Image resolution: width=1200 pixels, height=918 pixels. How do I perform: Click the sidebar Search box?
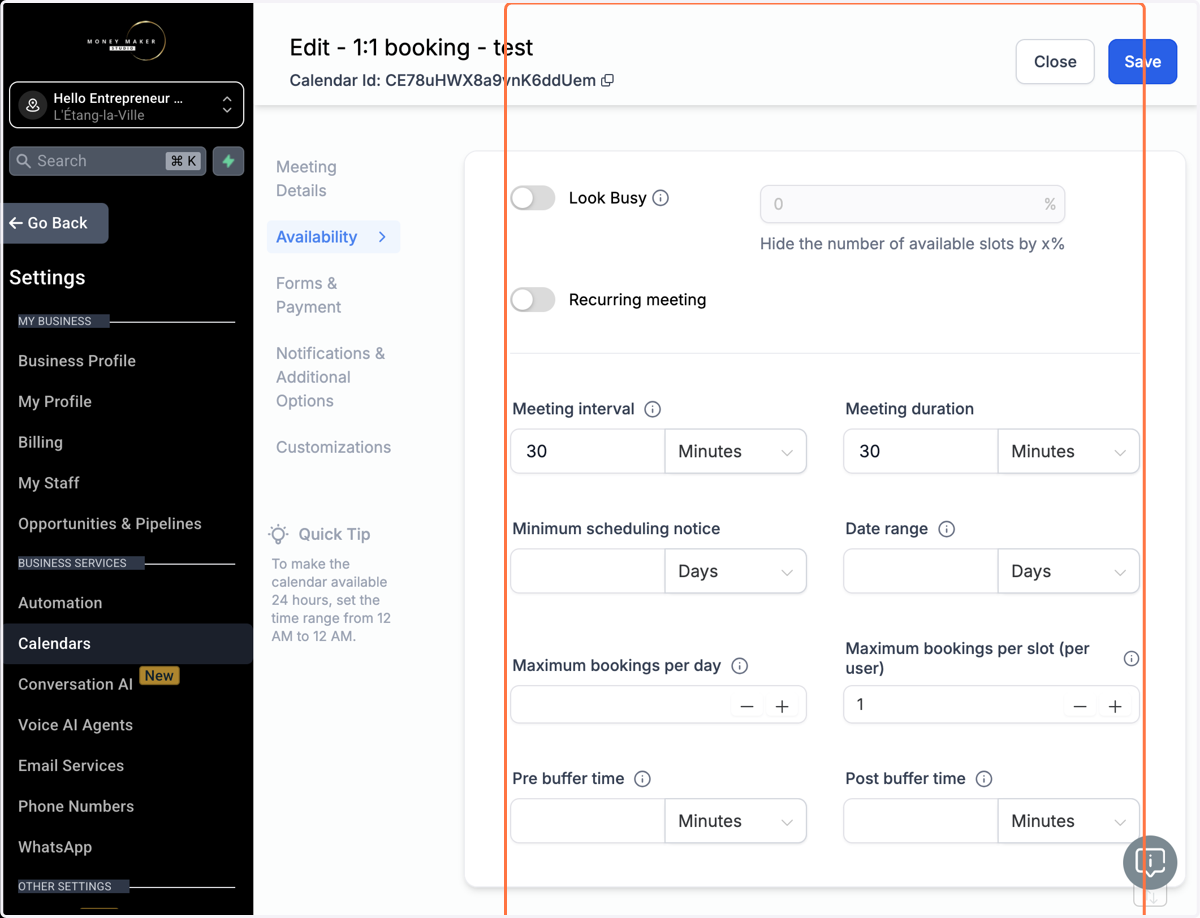[x=107, y=161]
